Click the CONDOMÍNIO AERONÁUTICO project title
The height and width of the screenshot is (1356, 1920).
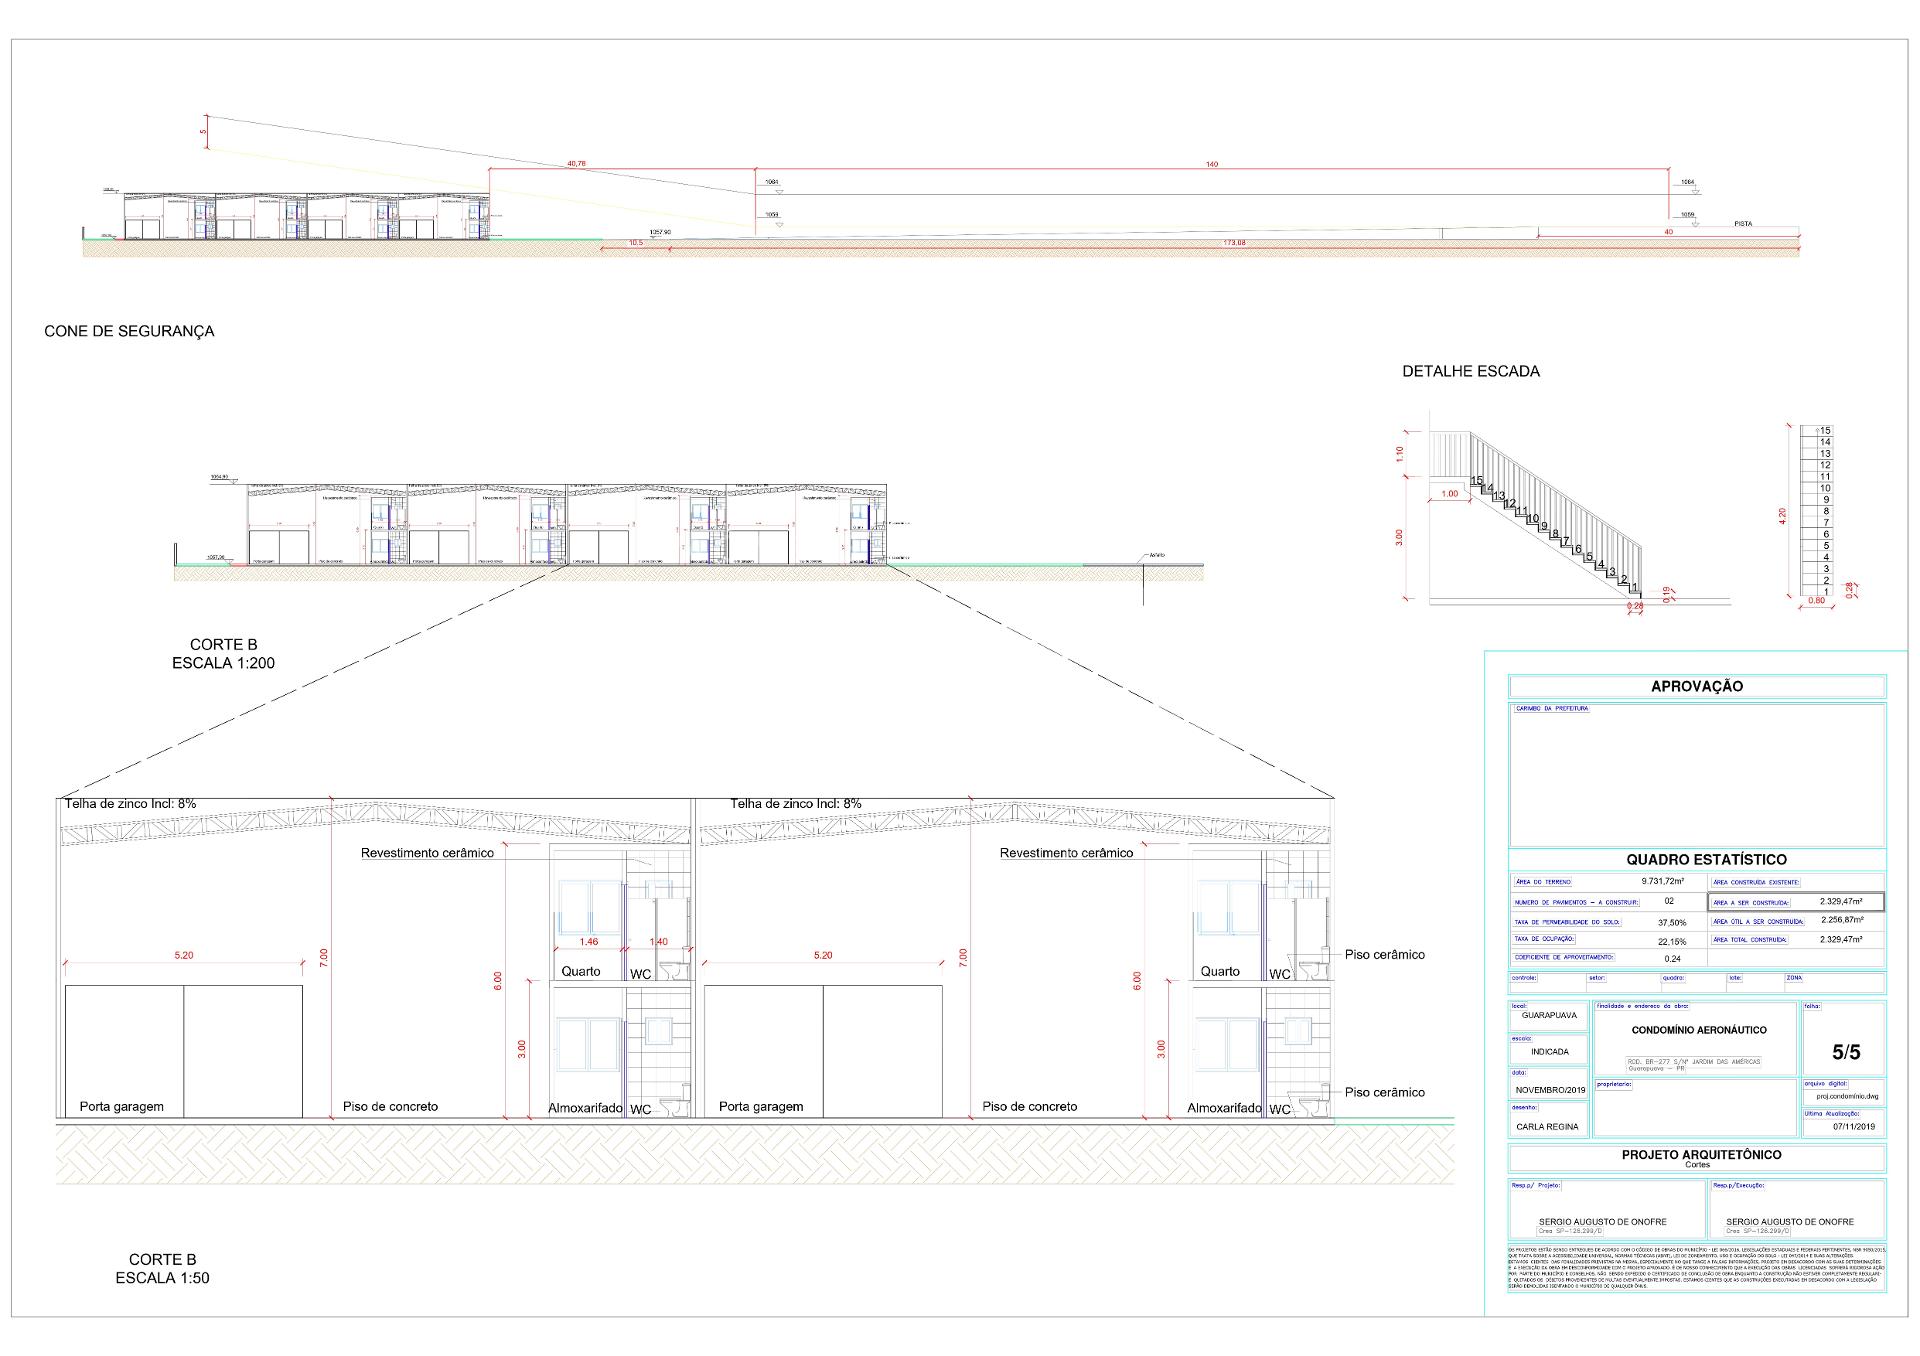click(1699, 1030)
